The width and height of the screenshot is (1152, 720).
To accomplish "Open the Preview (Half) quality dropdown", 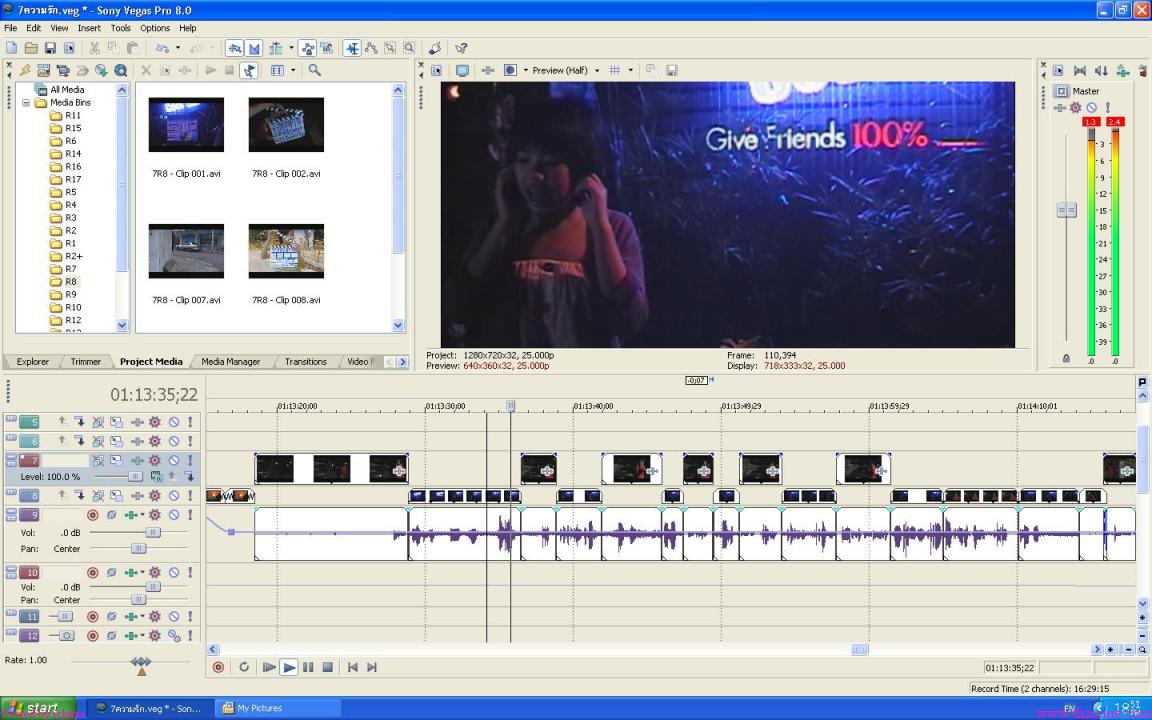I will point(597,71).
